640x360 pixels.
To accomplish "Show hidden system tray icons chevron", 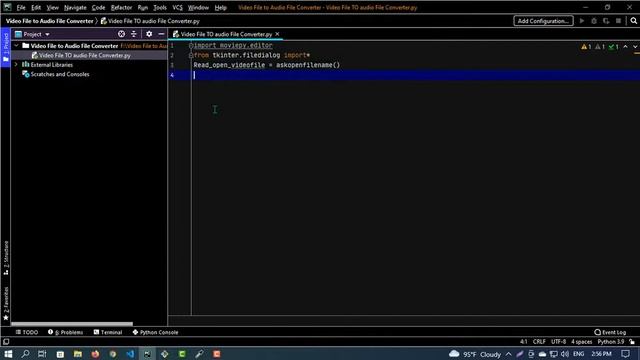I will (x=509, y=354).
